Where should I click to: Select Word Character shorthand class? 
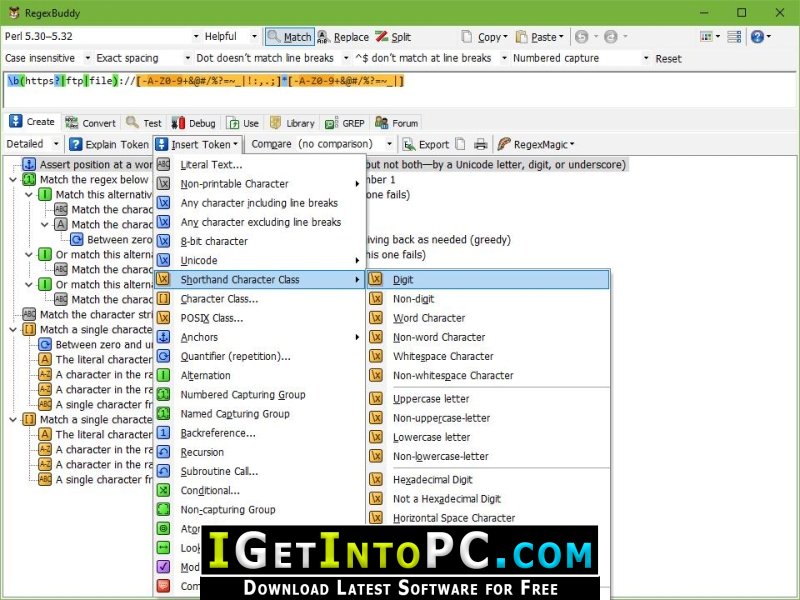pyautogui.click(x=488, y=318)
